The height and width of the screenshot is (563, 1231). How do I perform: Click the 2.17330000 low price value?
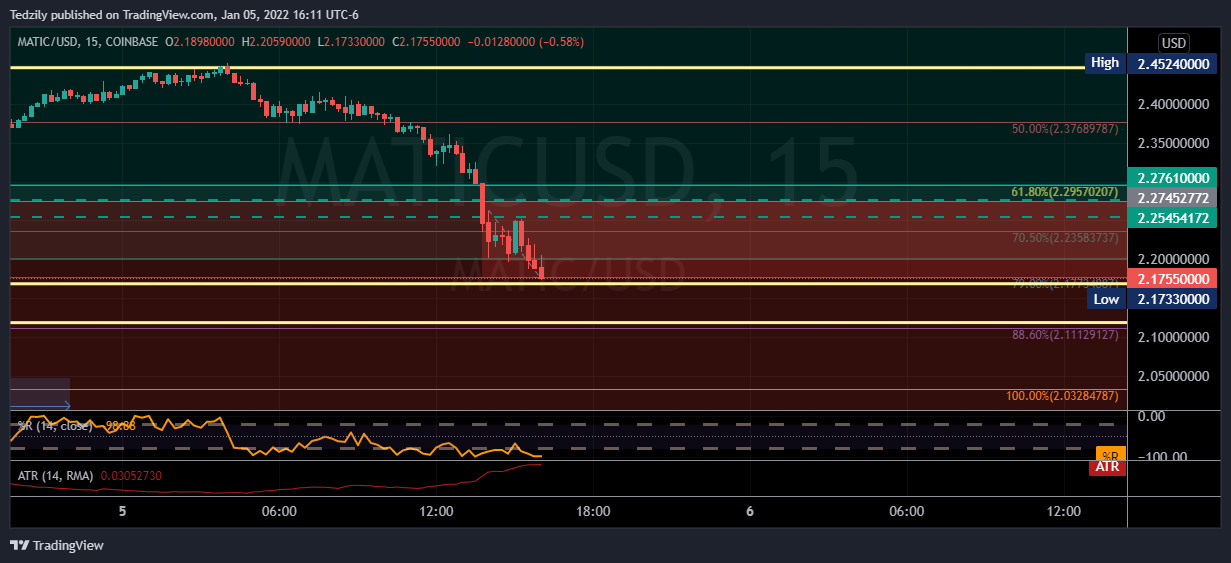pos(1173,299)
